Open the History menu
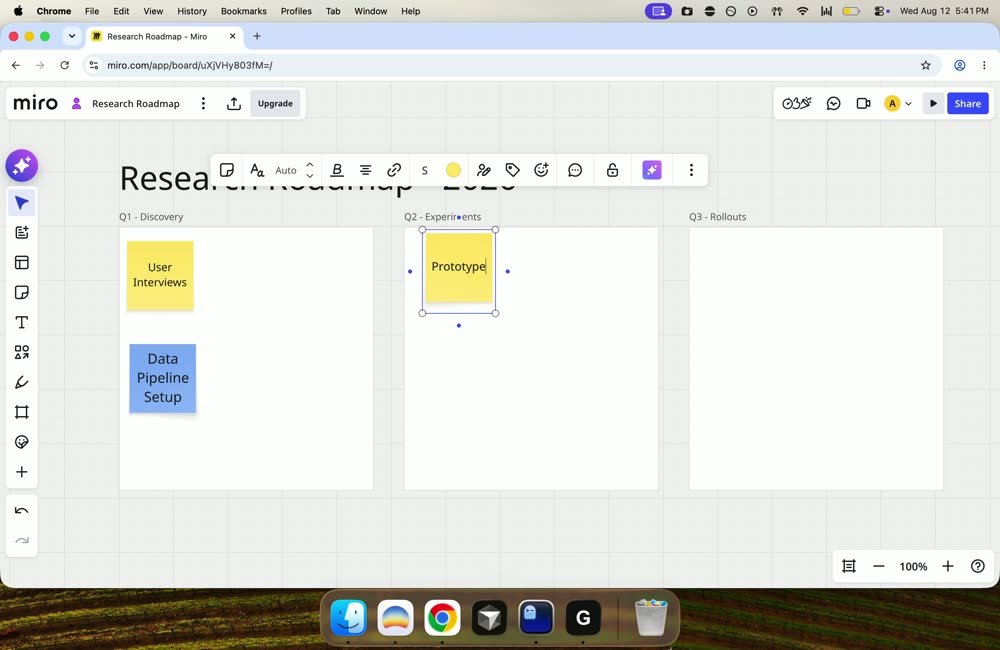1000x650 pixels. click(x=192, y=11)
